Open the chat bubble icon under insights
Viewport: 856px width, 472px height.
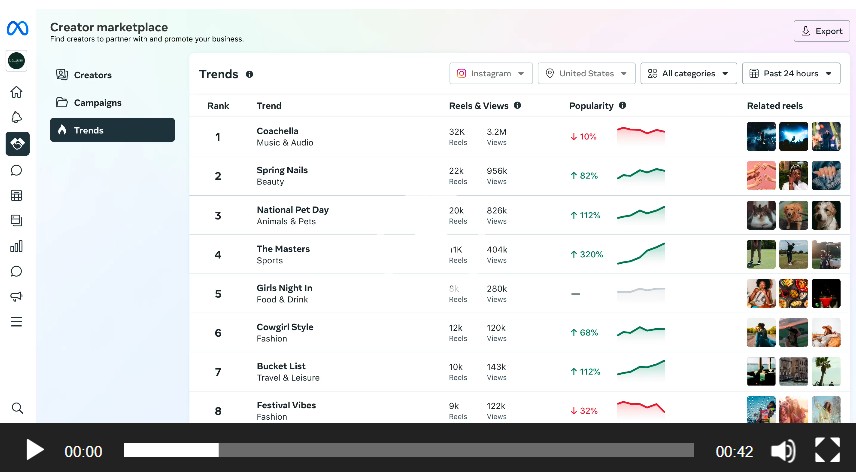click(16, 271)
